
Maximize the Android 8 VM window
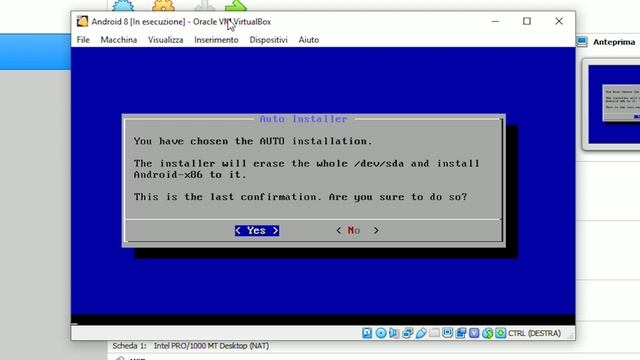pos(527,21)
